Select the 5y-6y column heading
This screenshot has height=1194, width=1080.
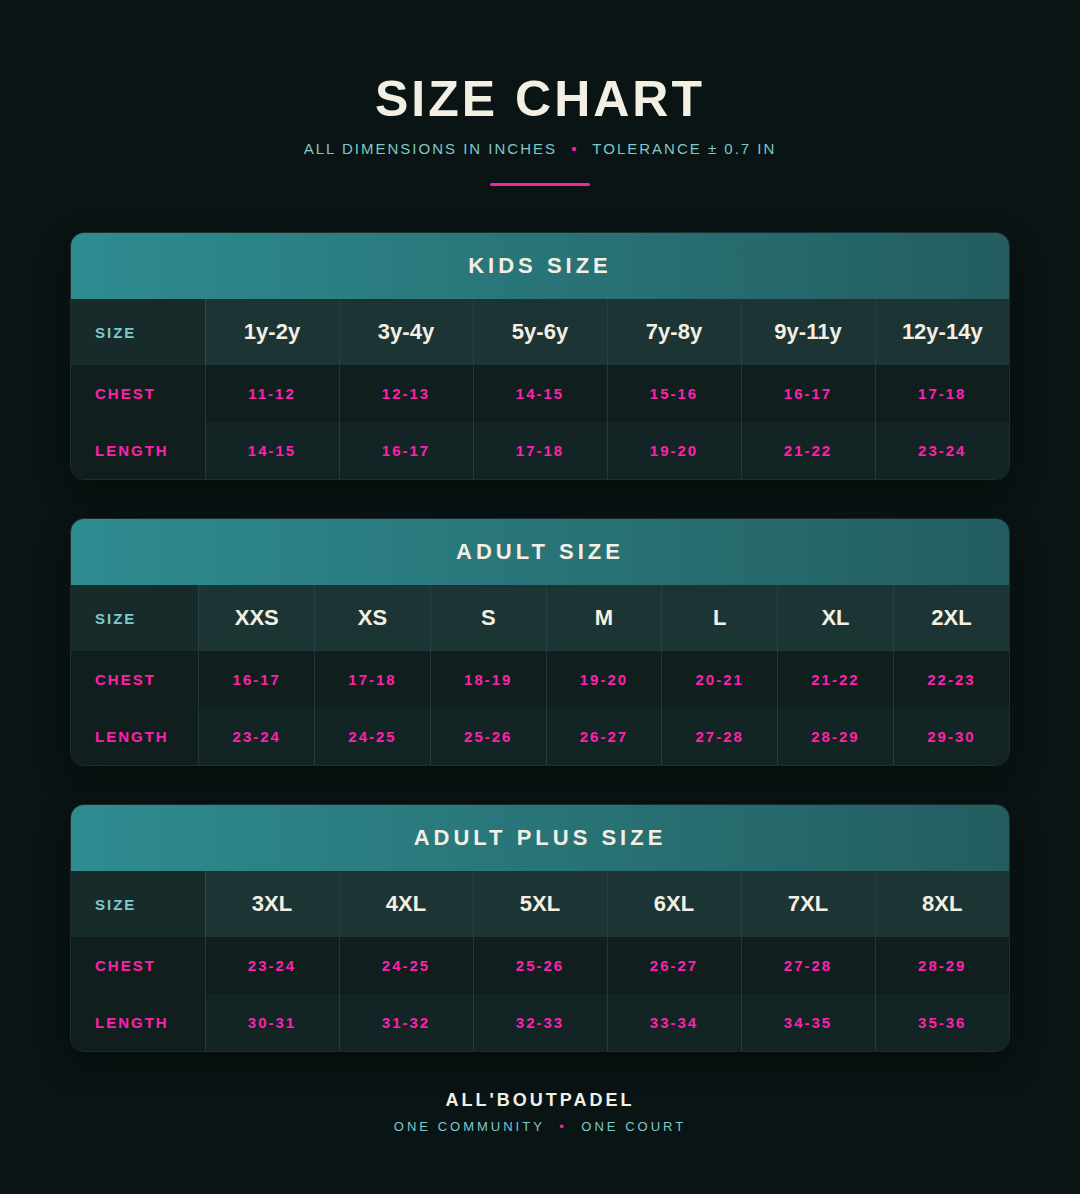[540, 332]
